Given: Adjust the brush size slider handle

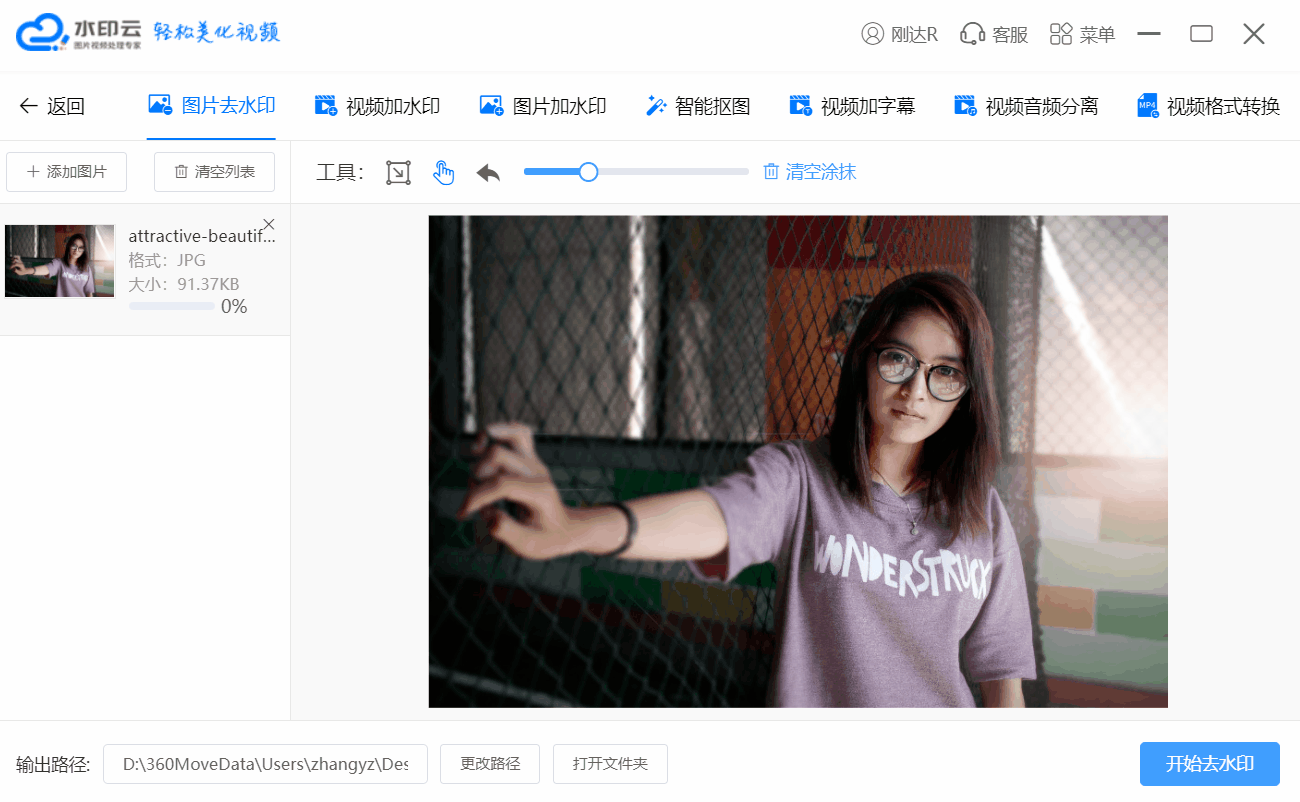Looking at the screenshot, I should pyautogui.click(x=589, y=172).
